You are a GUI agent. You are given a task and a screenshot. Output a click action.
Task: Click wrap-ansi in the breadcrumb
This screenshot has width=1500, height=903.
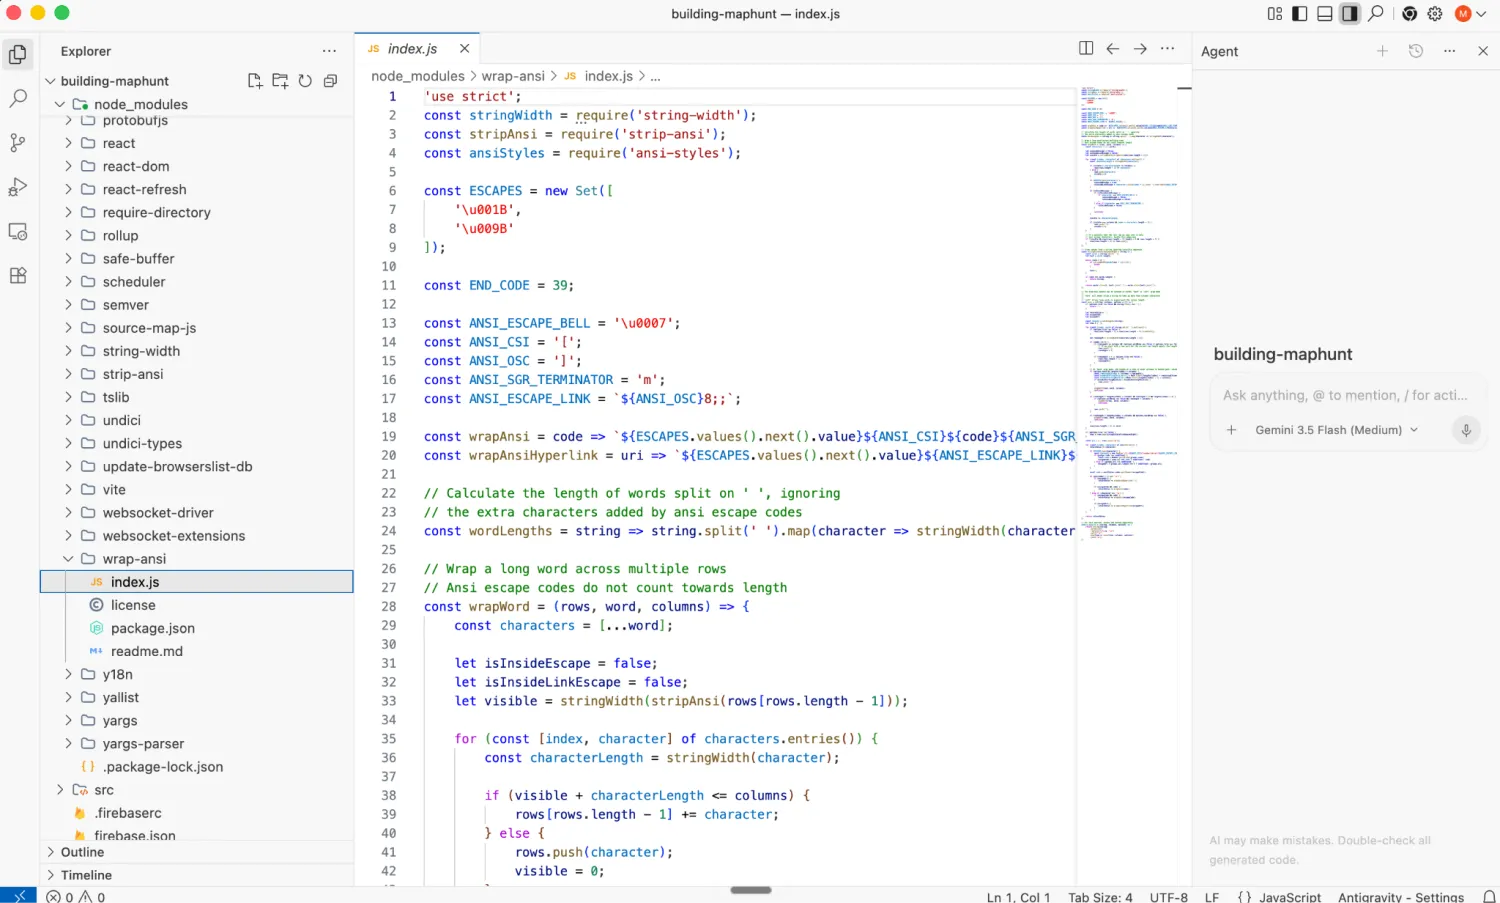[513, 76]
